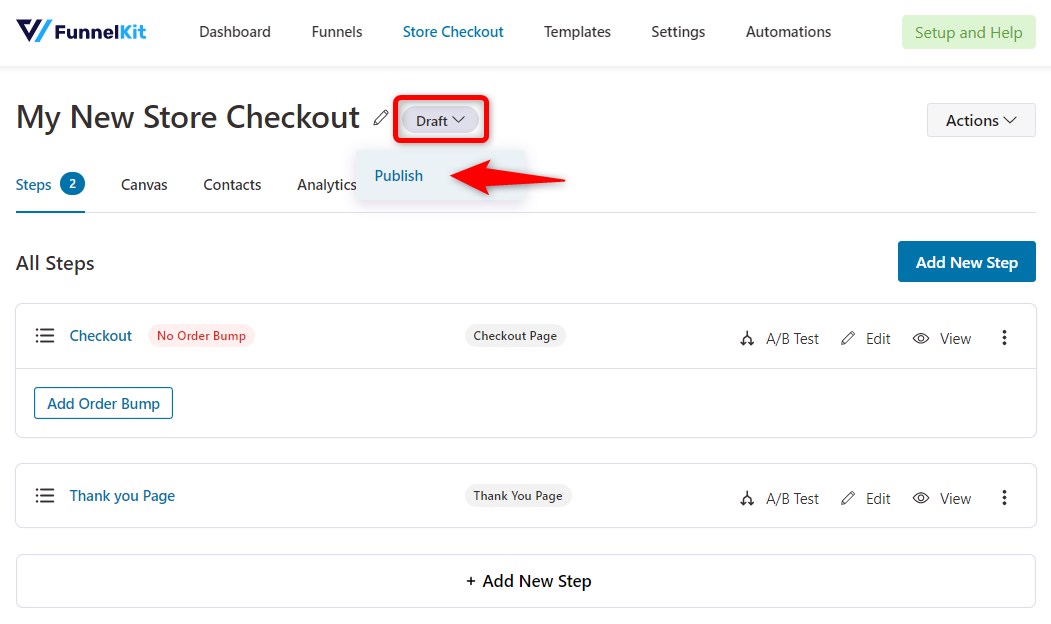
Task: Select Publish from the Draft dropdown
Action: (398, 175)
